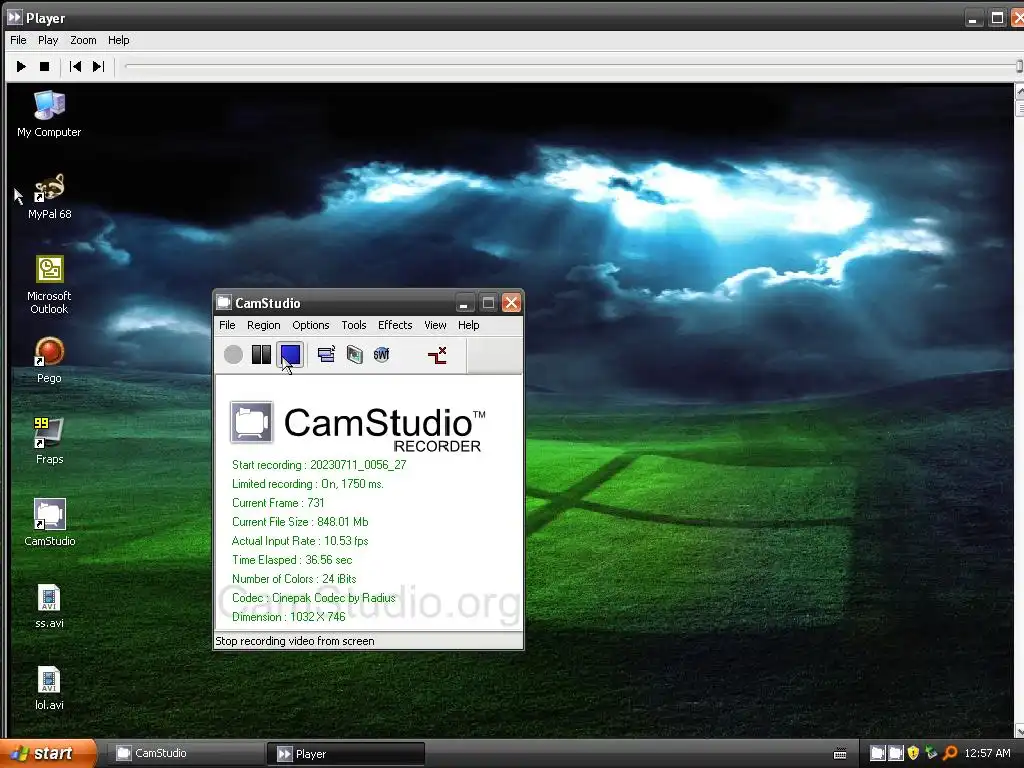Click the CamStudio Recorder logo
1024x768 pixels.
[358, 426]
